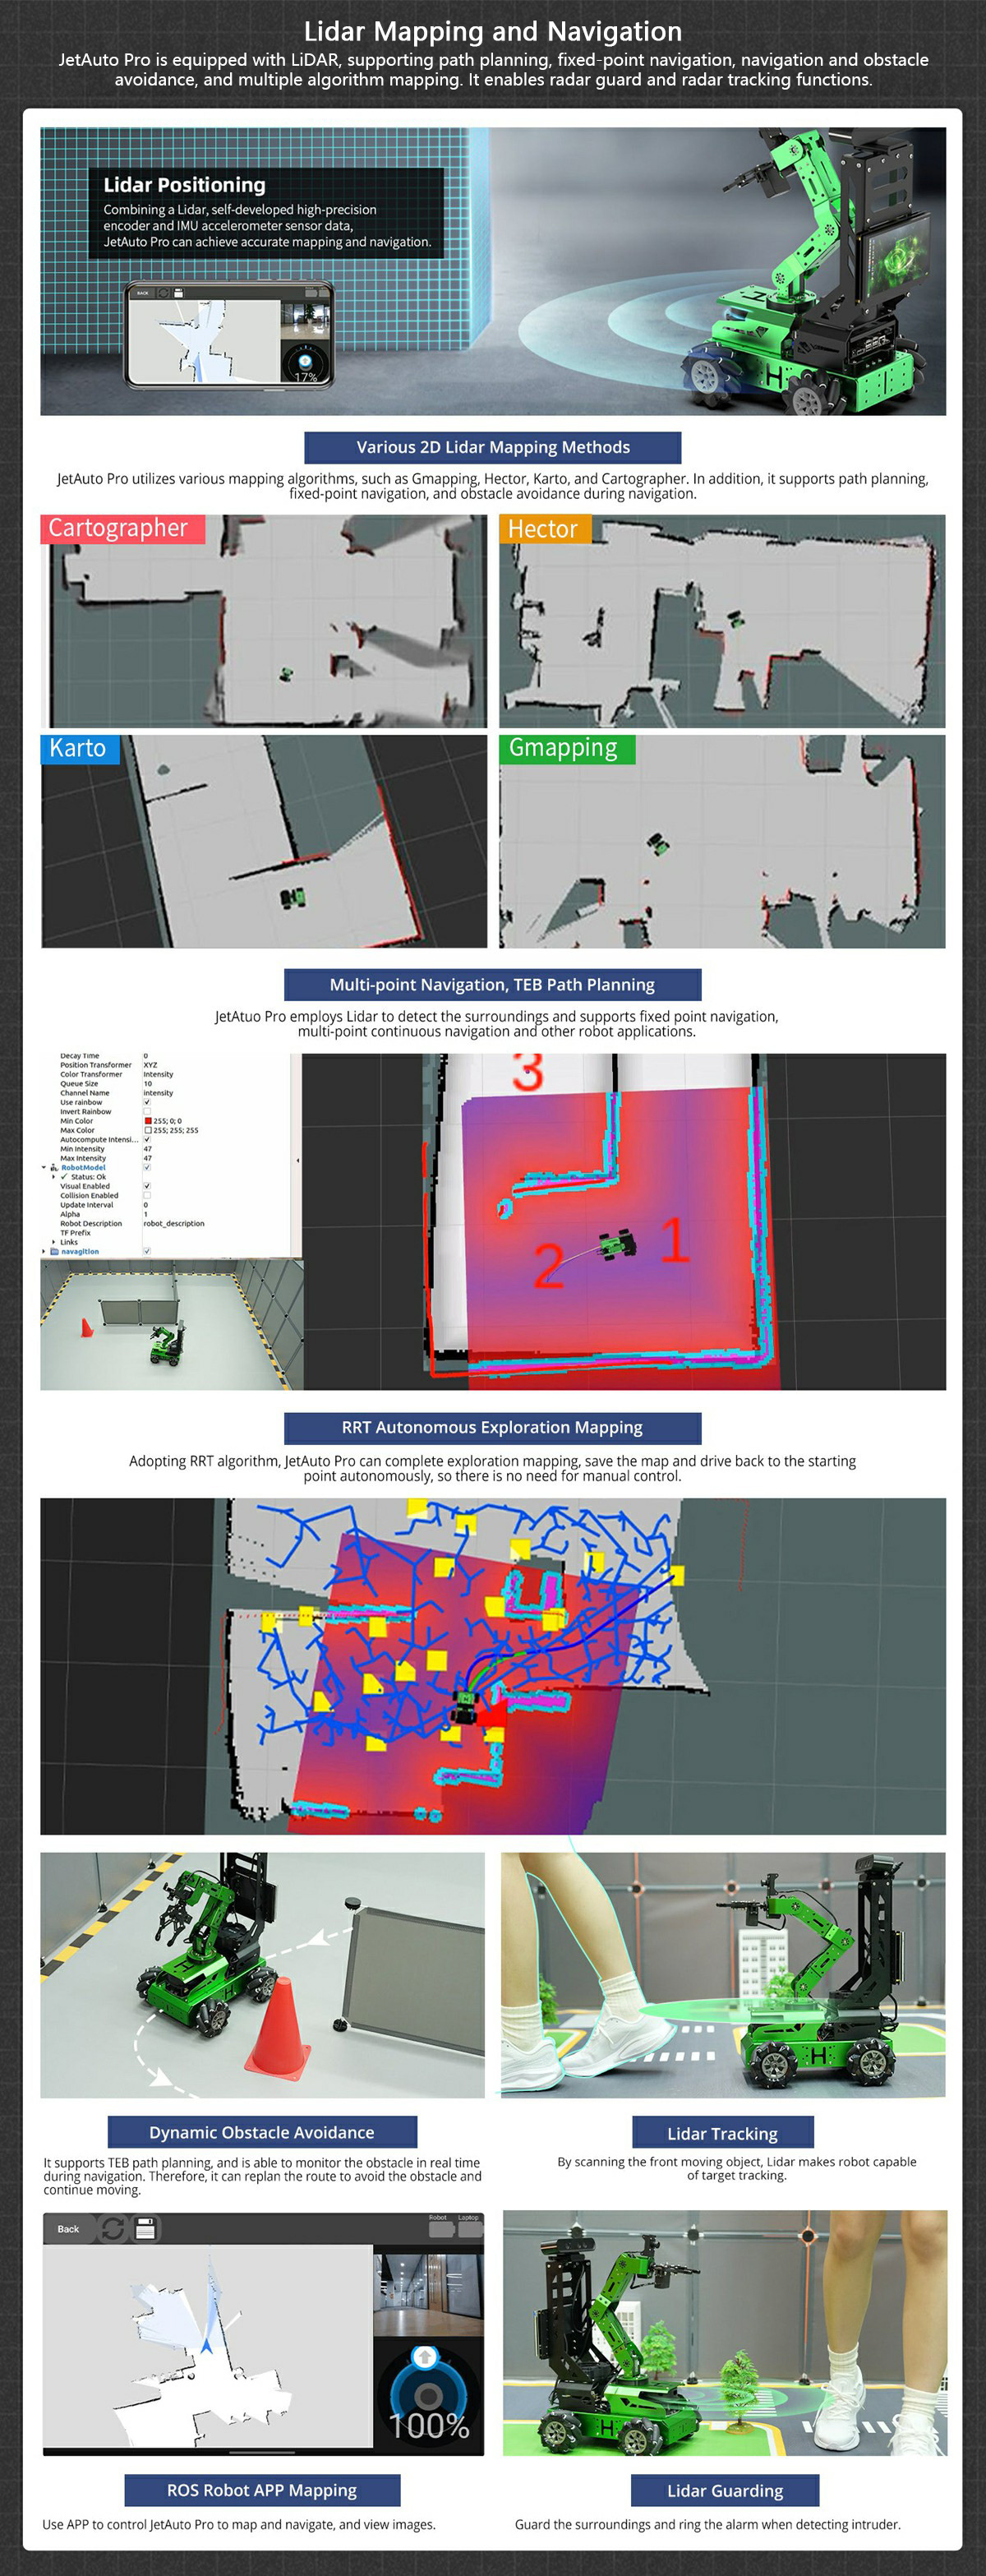Click the red Min Color swatch
The width and height of the screenshot is (986, 2576).
(x=148, y=1121)
